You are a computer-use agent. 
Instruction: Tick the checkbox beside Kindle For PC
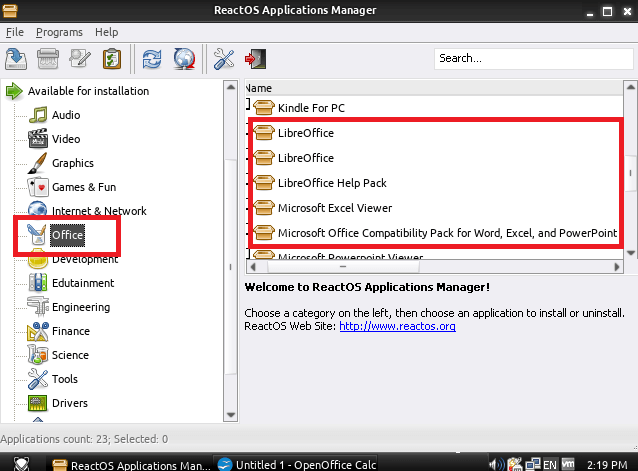[248, 104]
